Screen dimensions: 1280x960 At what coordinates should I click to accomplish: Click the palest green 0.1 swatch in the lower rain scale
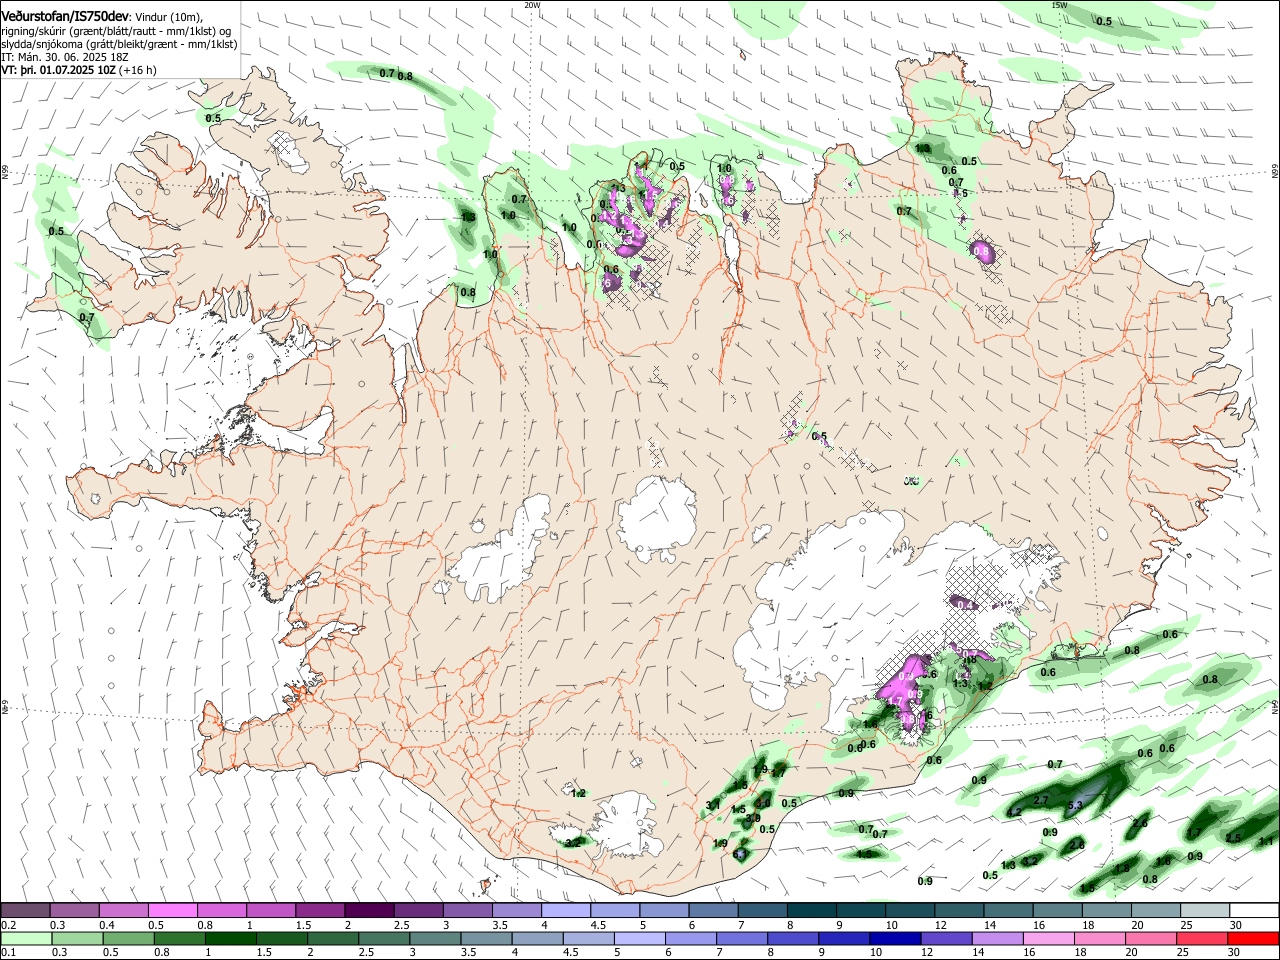(x=26, y=938)
